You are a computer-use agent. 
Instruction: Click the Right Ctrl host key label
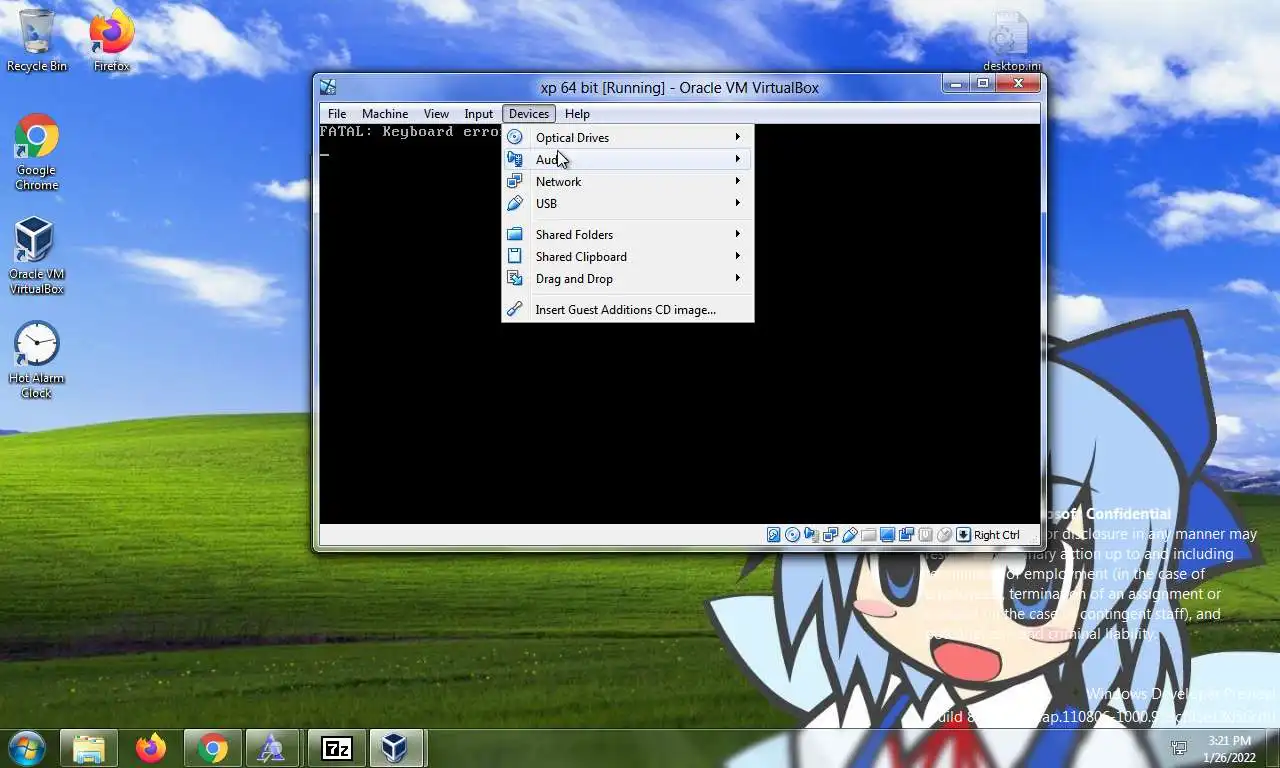(996, 535)
